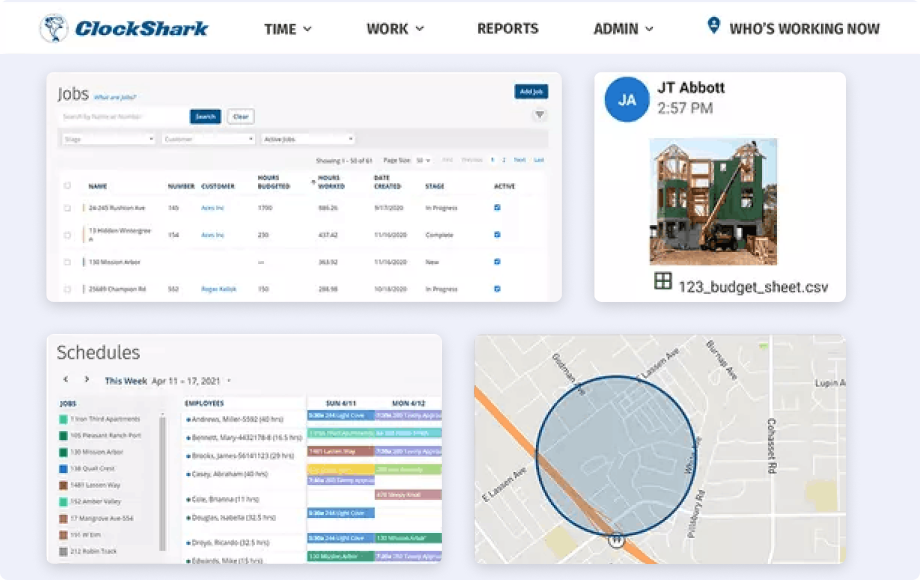Open the Stage filter dropdown
Image resolution: width=920 pixels, height=580 pixels.
tap(110, 139)
